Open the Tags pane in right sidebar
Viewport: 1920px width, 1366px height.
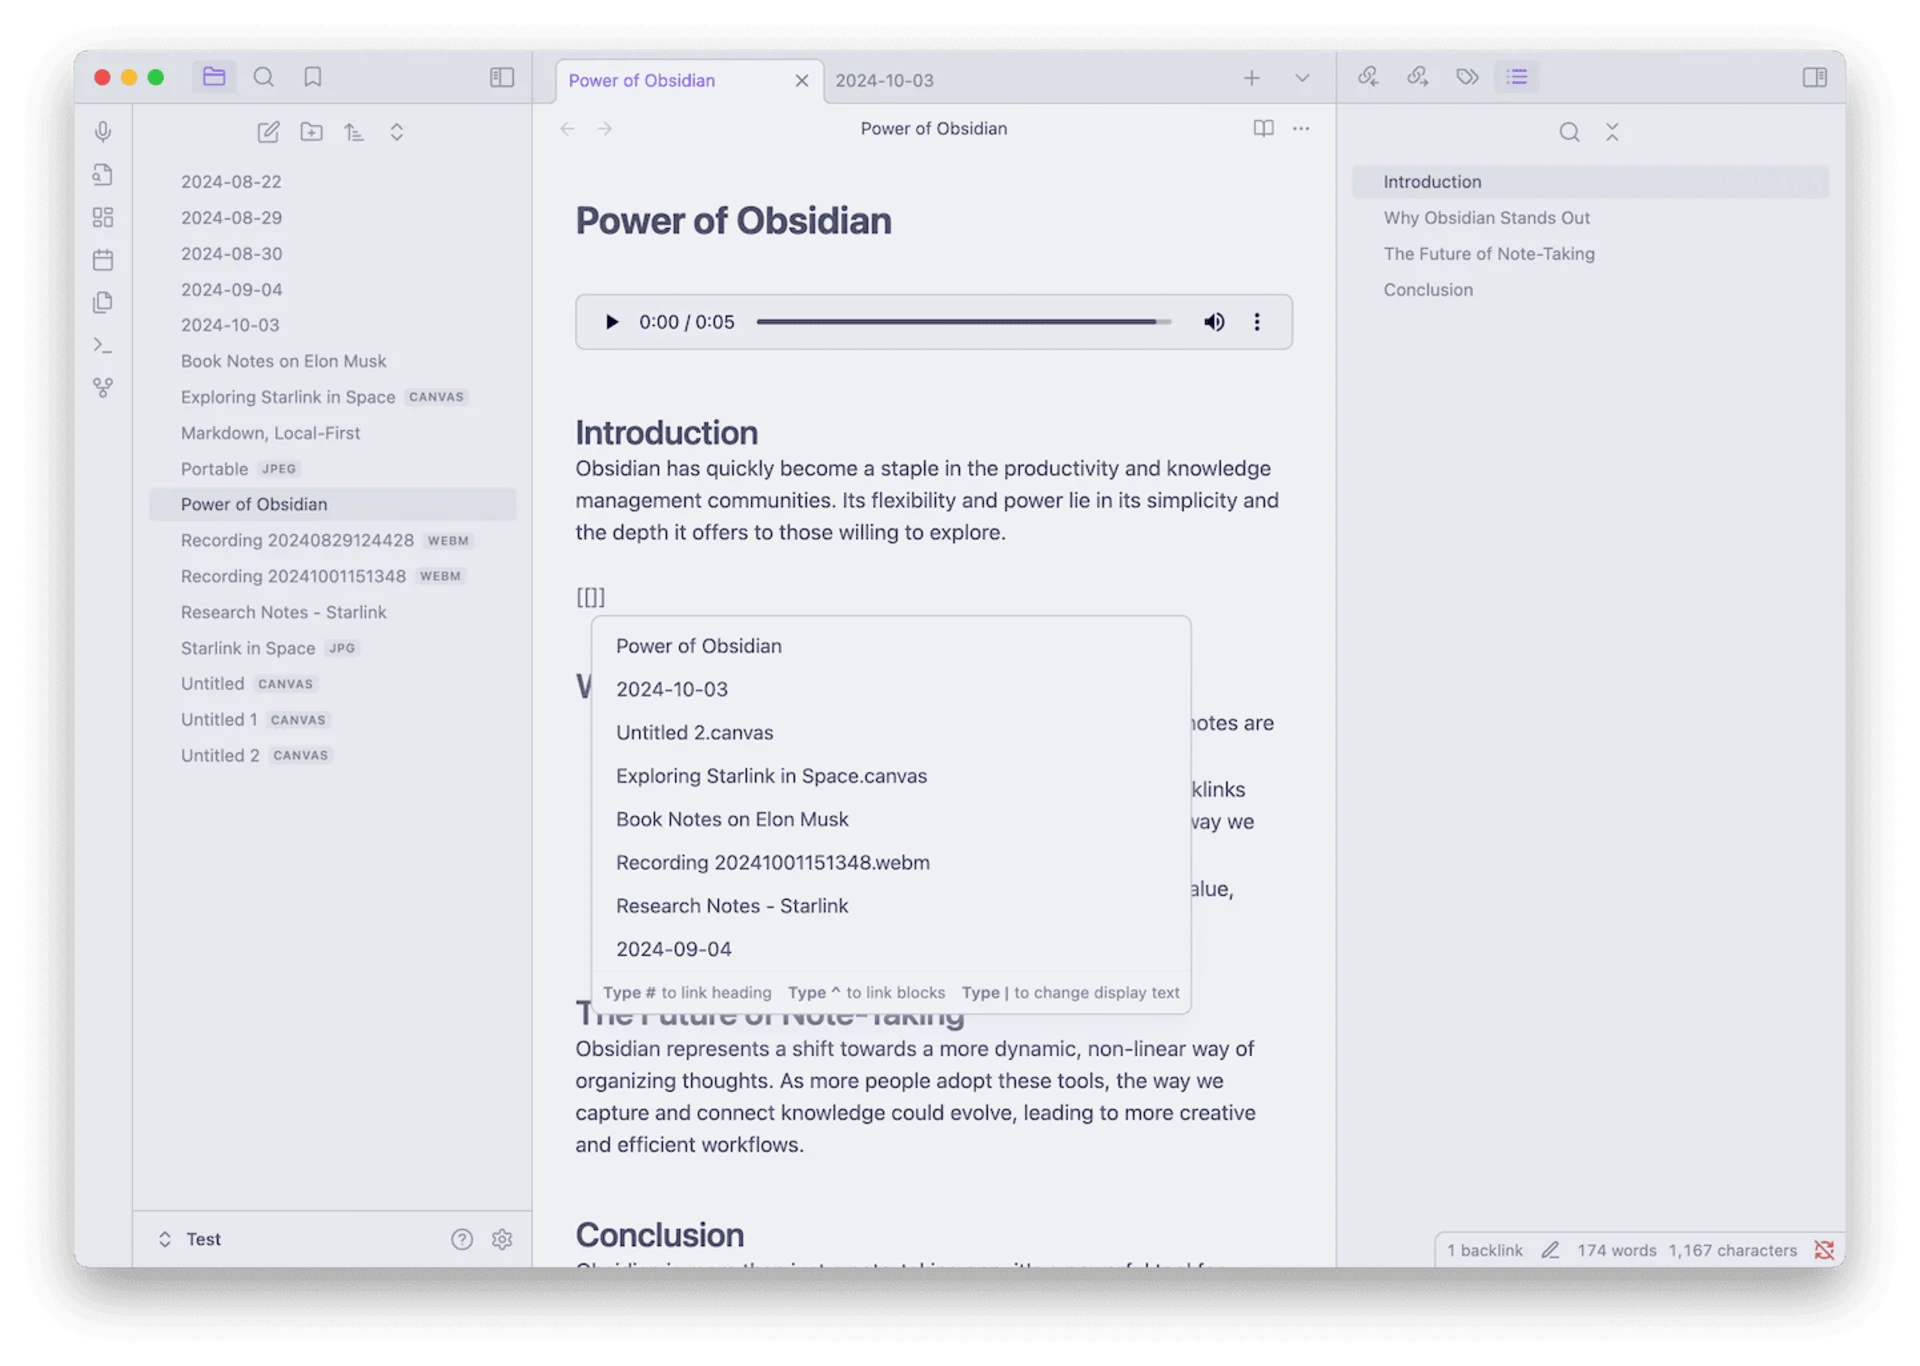[1467, 77]
